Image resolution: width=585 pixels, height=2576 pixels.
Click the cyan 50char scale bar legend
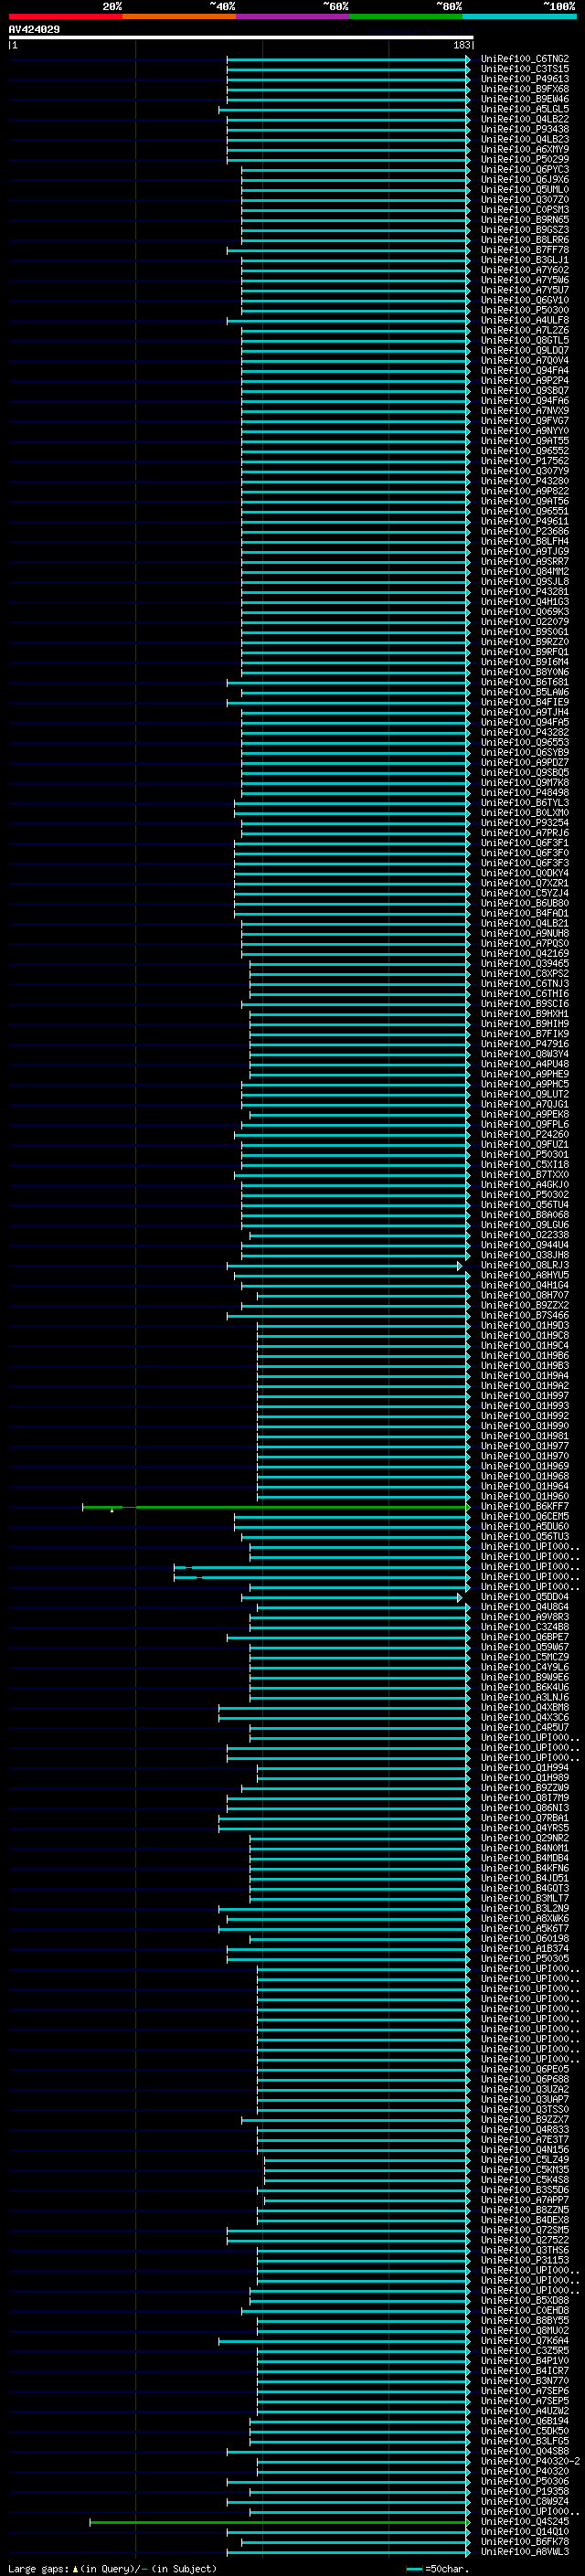pyautogui.click(x=414, y=2568)
